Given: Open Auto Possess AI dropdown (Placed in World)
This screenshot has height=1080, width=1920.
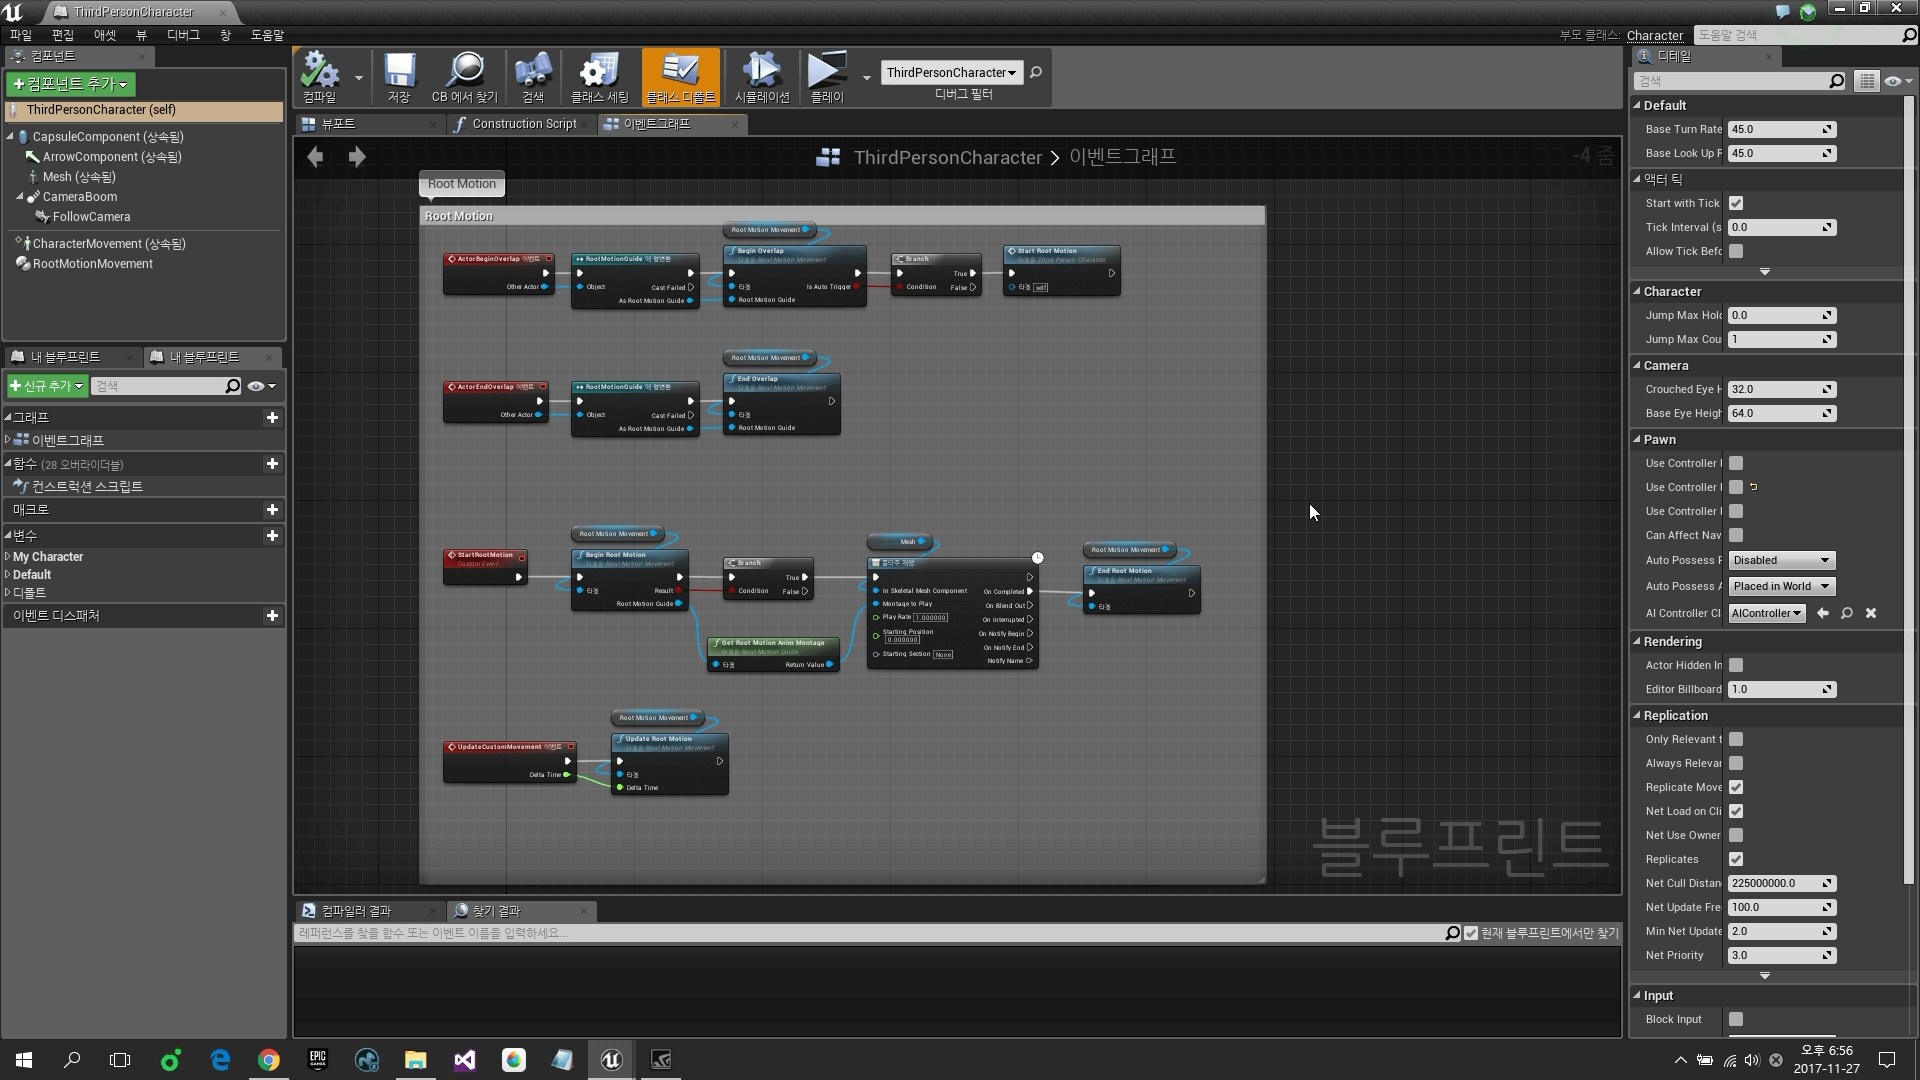Looking at the screenshot, I should [1782, 586].
